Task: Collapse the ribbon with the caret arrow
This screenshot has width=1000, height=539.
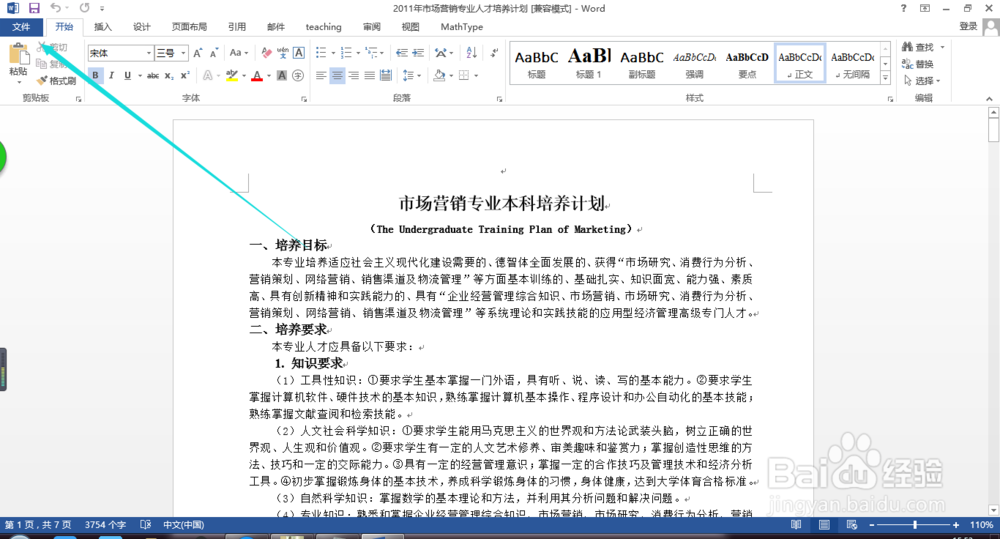Action: [989, 99]
